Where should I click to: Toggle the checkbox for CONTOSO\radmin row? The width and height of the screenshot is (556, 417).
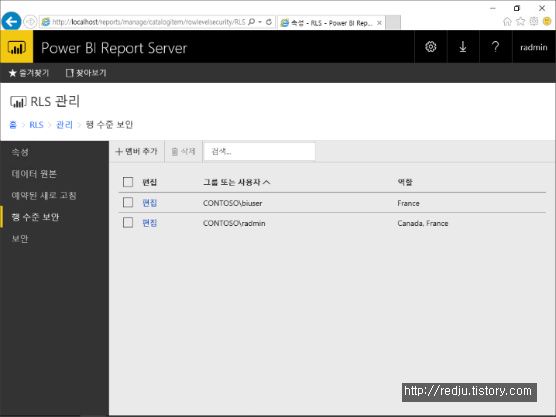pos(128,223)
